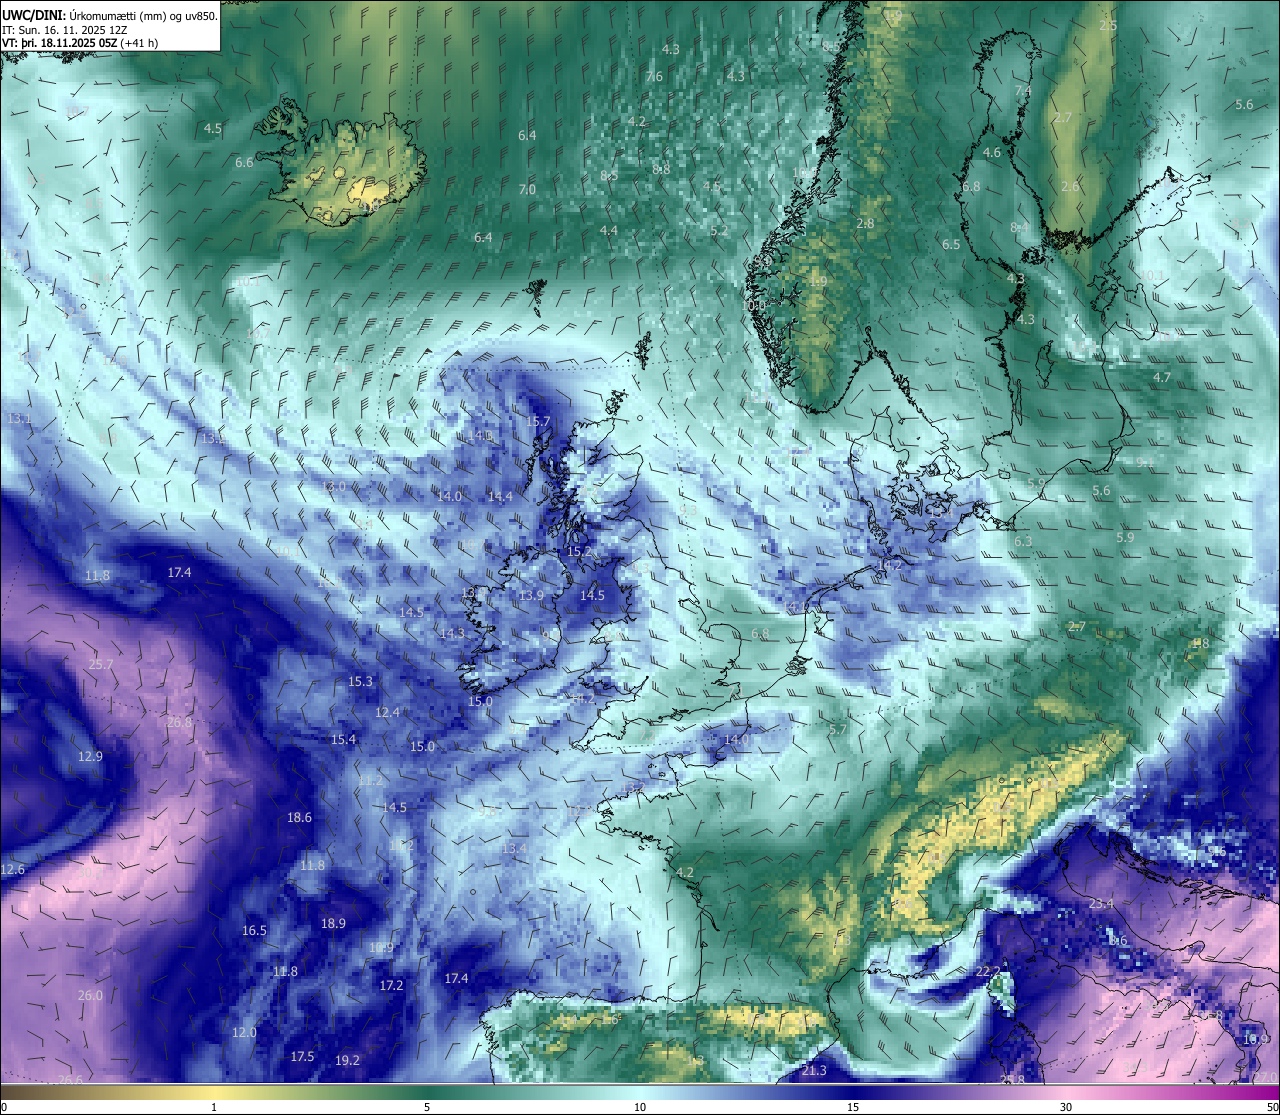Viewport: 1280px width, 1115px height.
Task: Click the map value 4.7
Action: [x=1161, y=377]
